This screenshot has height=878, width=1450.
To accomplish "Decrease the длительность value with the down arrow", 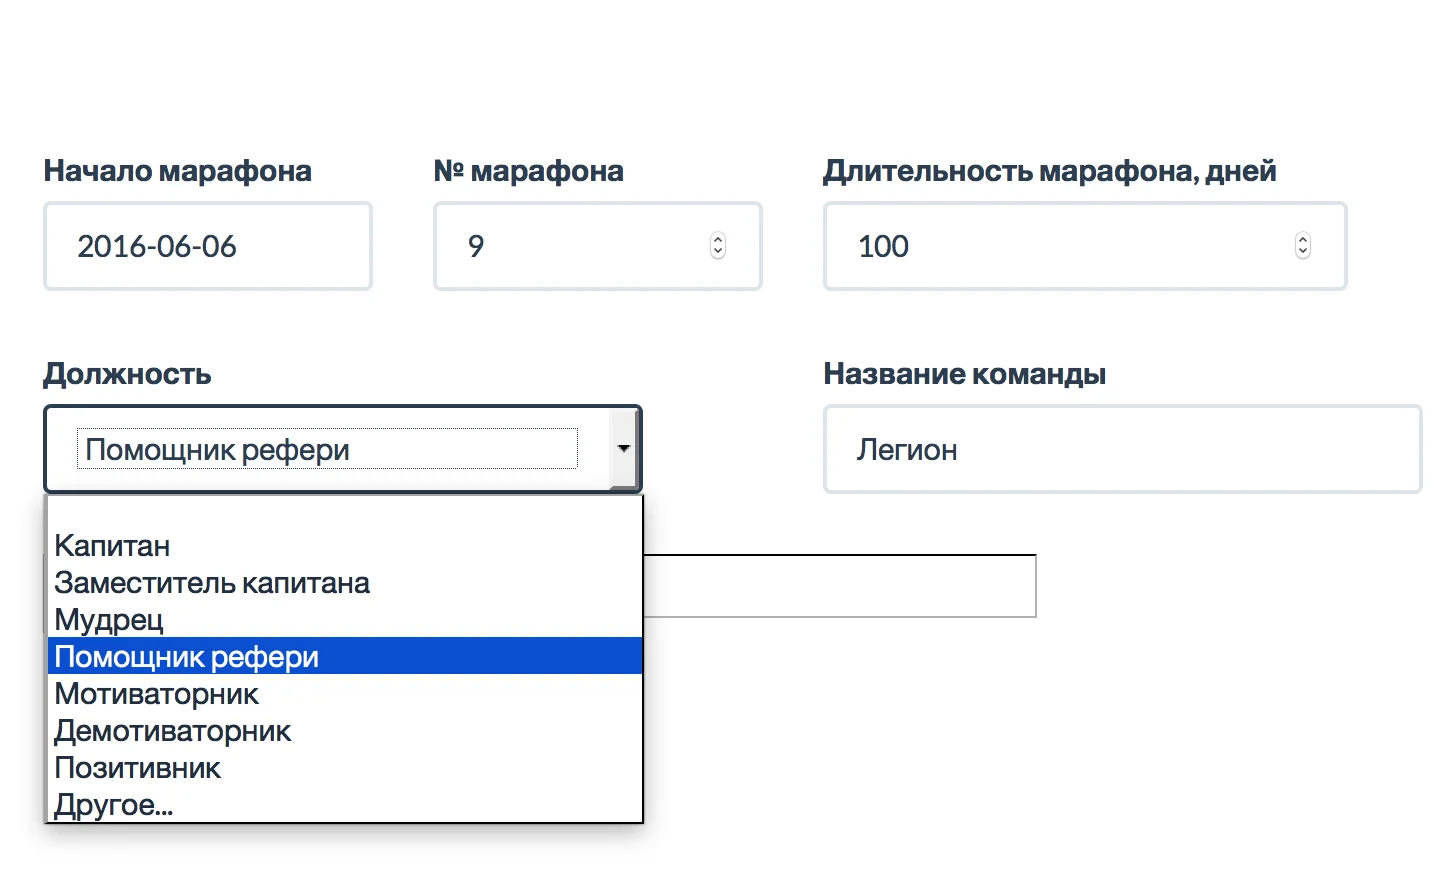I will 1303,253.
